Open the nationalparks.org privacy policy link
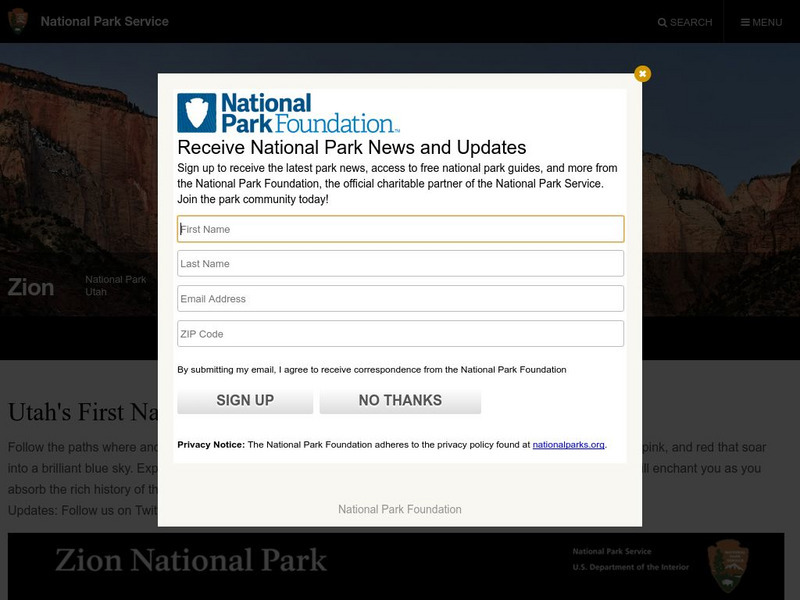Viewport: 800px width, 600px height. (x=568, y=445)
